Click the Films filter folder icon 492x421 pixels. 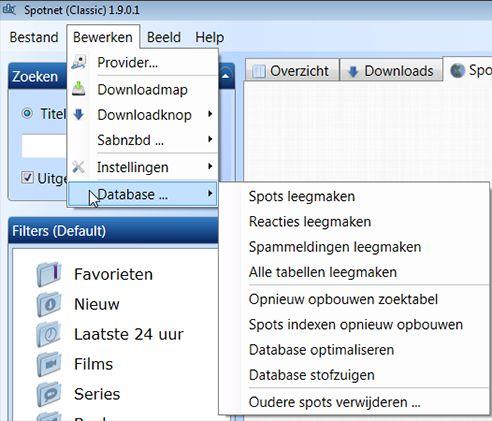point(49,364)
